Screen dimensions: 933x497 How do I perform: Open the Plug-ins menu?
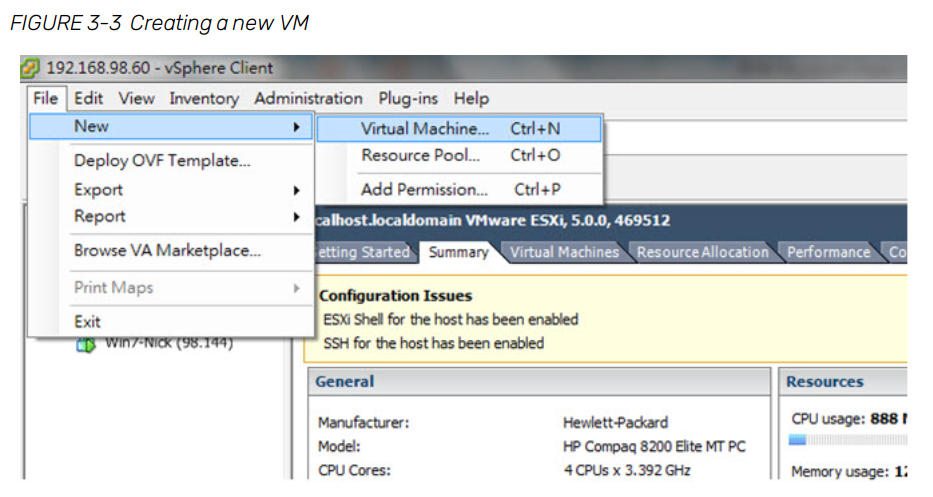[408, 98]
